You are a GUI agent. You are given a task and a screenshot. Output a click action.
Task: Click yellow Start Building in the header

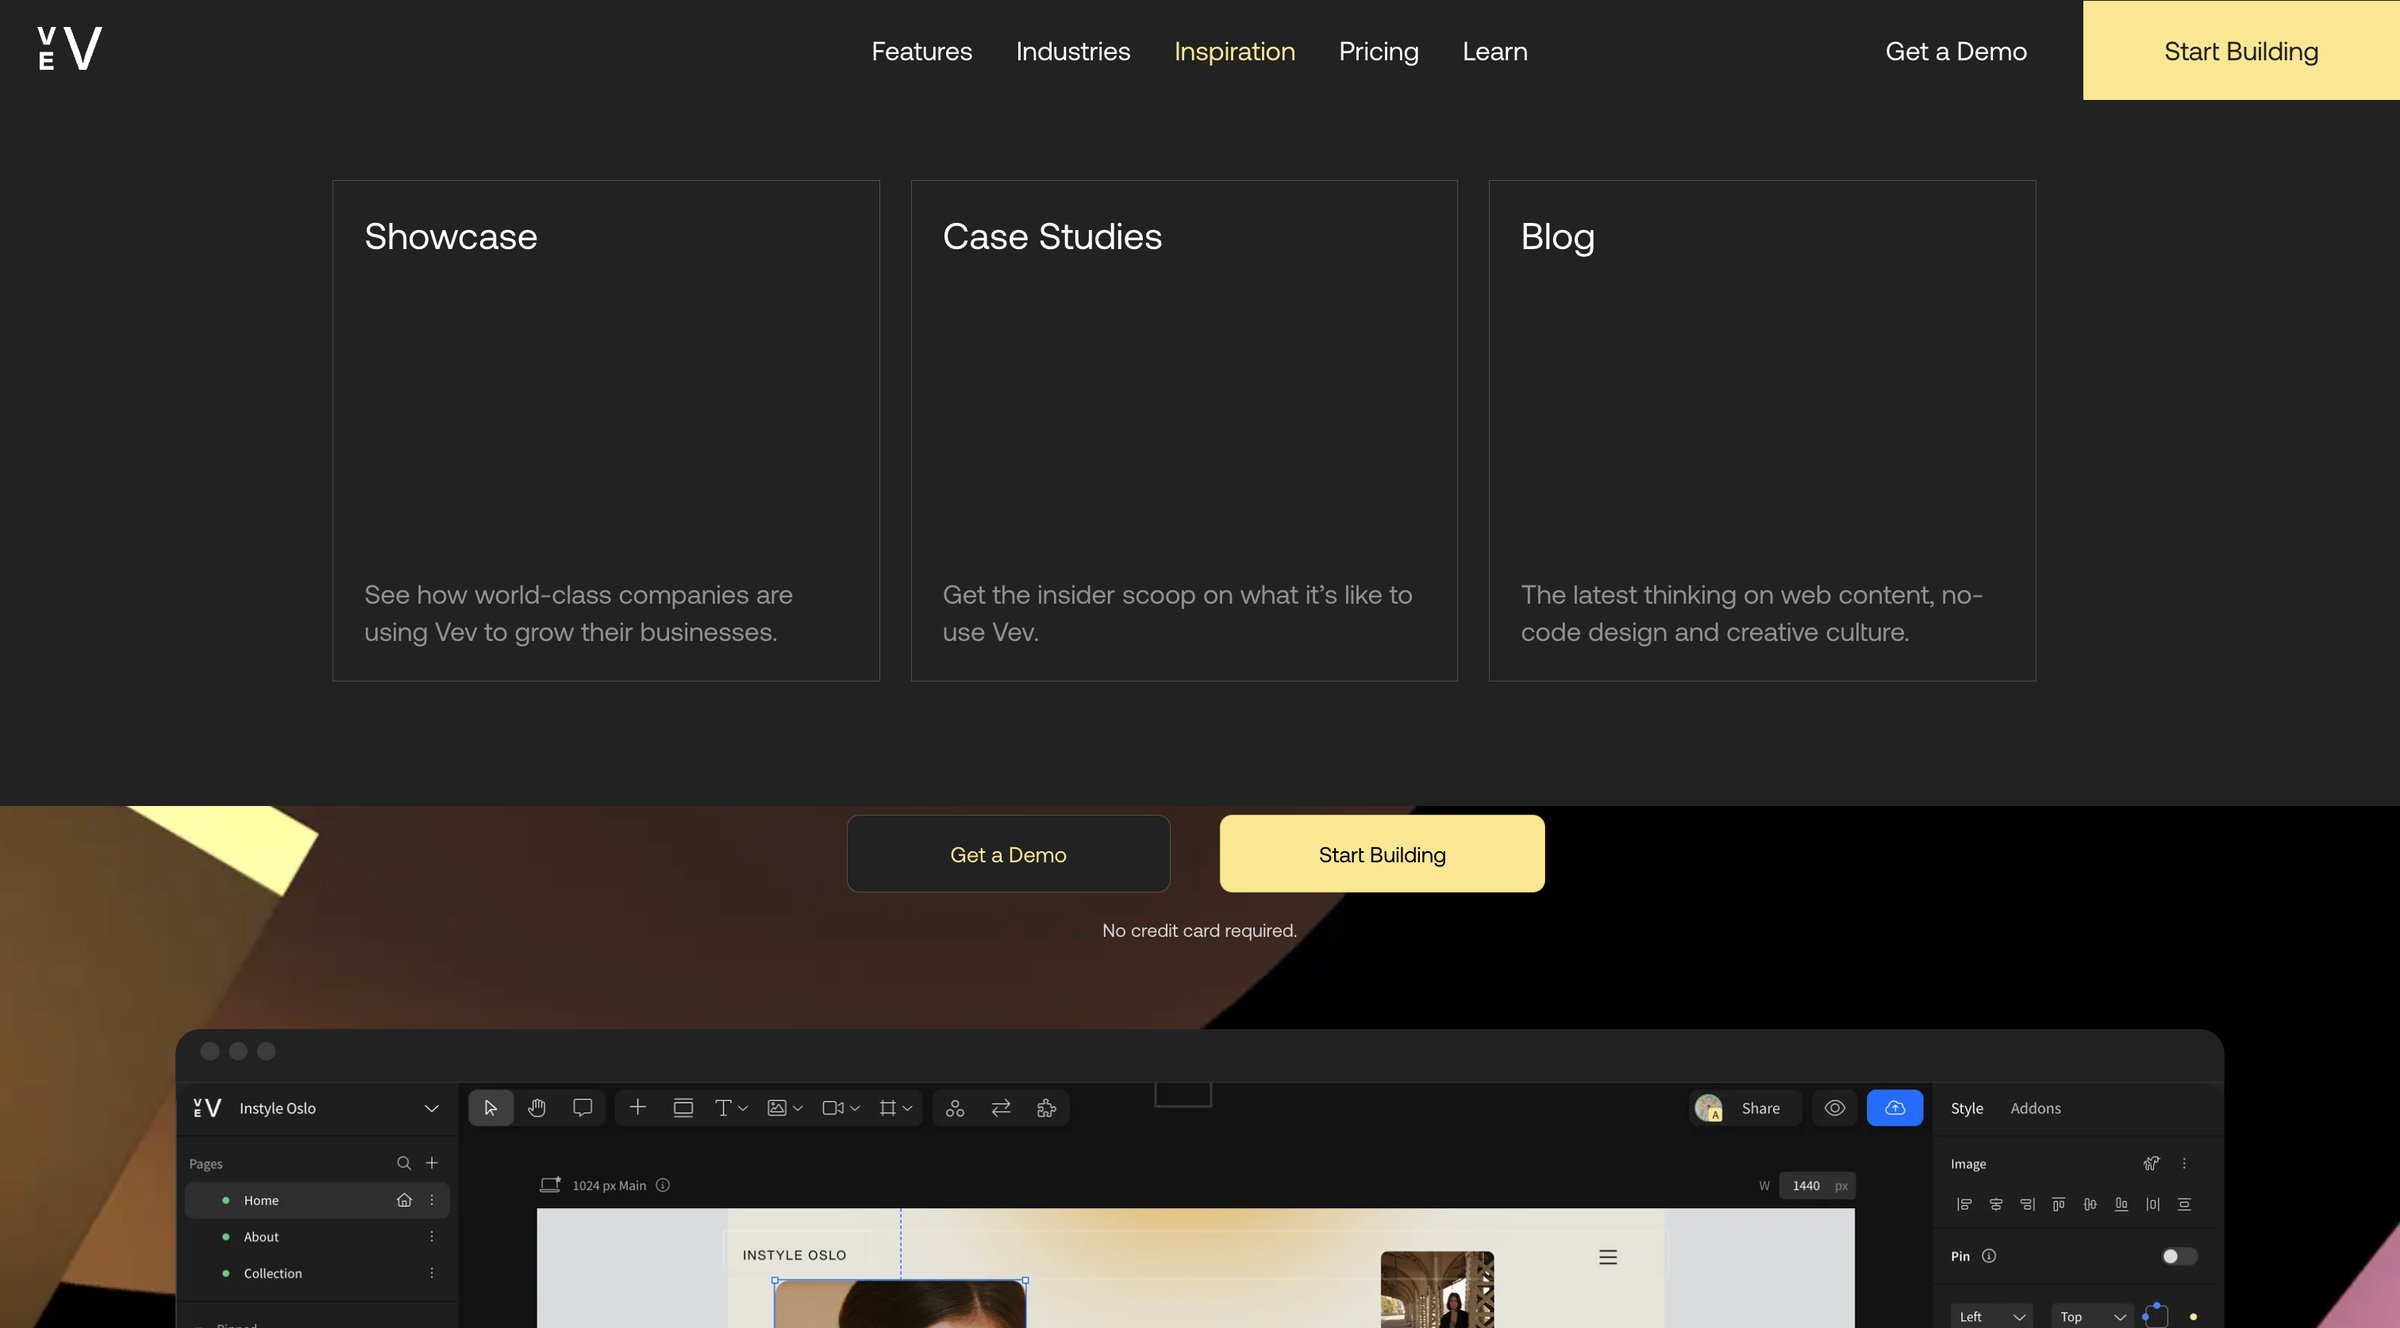point(2241,50)
